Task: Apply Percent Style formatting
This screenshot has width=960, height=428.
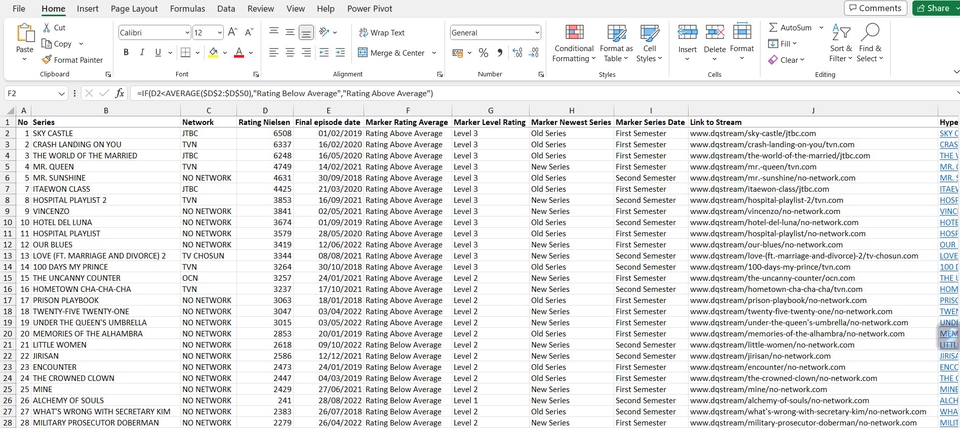Action: click(483, 53)
